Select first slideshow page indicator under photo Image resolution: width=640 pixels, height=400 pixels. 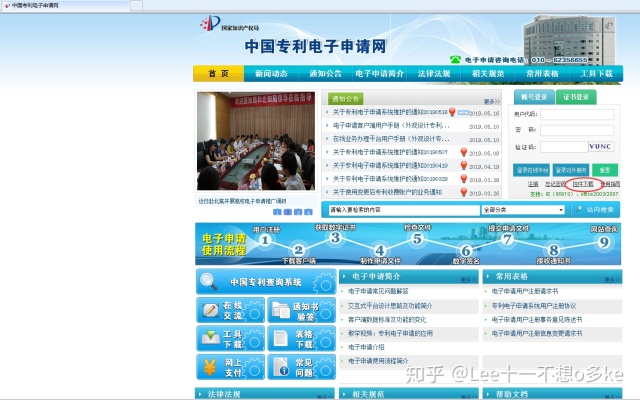(277, 212)
